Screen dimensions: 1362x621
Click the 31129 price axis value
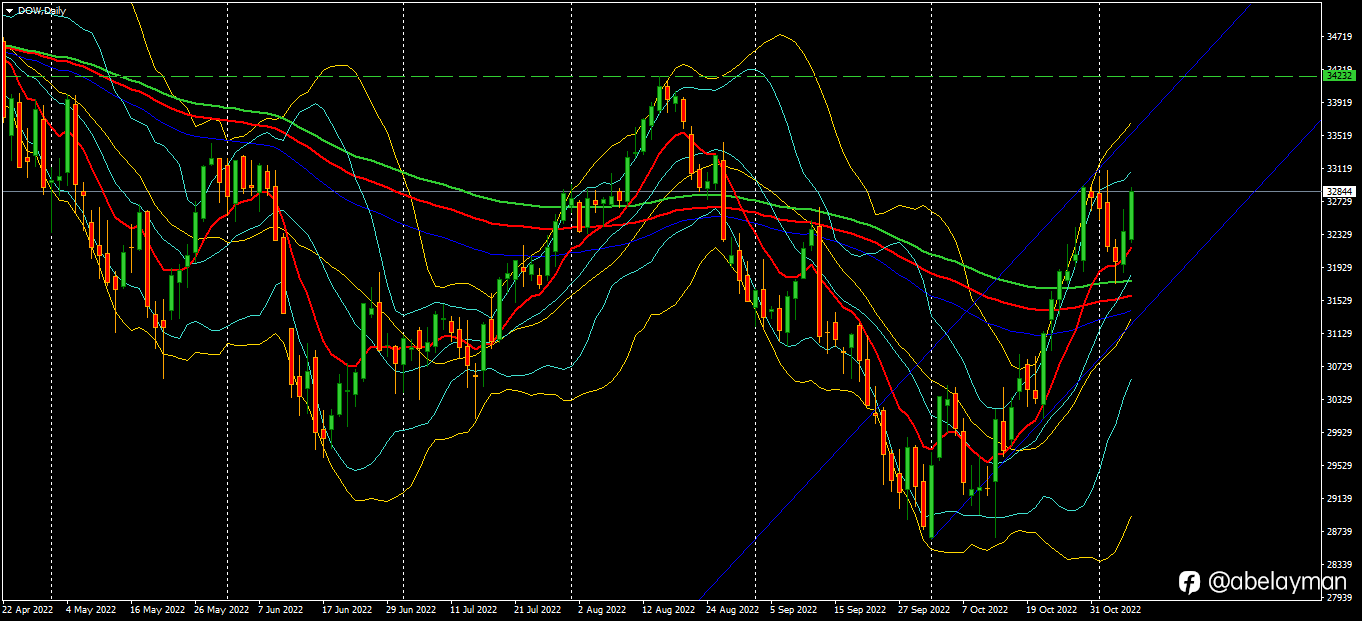1340,333
